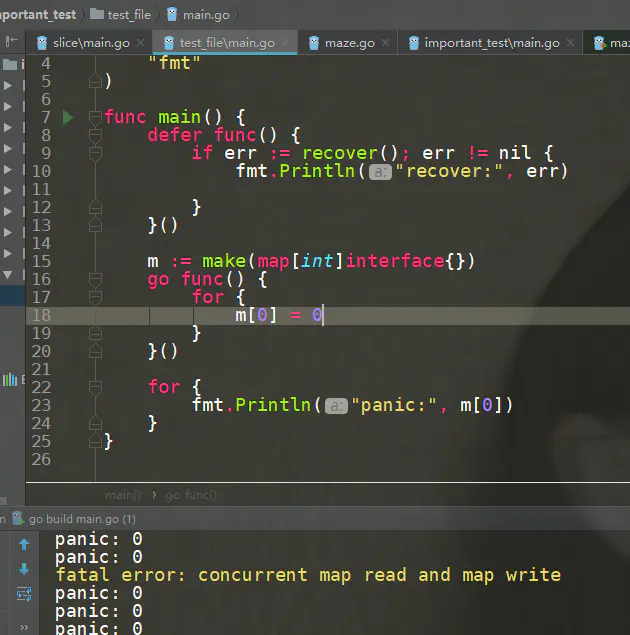Screen dimensions: 630x635
Task: Click gopher icon on important_test\main.go tab
Action: pos(413,43)
